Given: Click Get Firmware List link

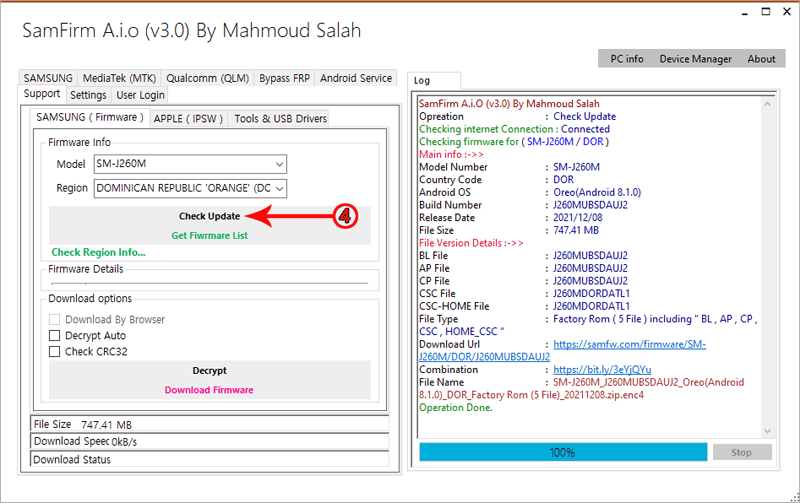Looking at the screenshot, I should click(x=209, y=236).
